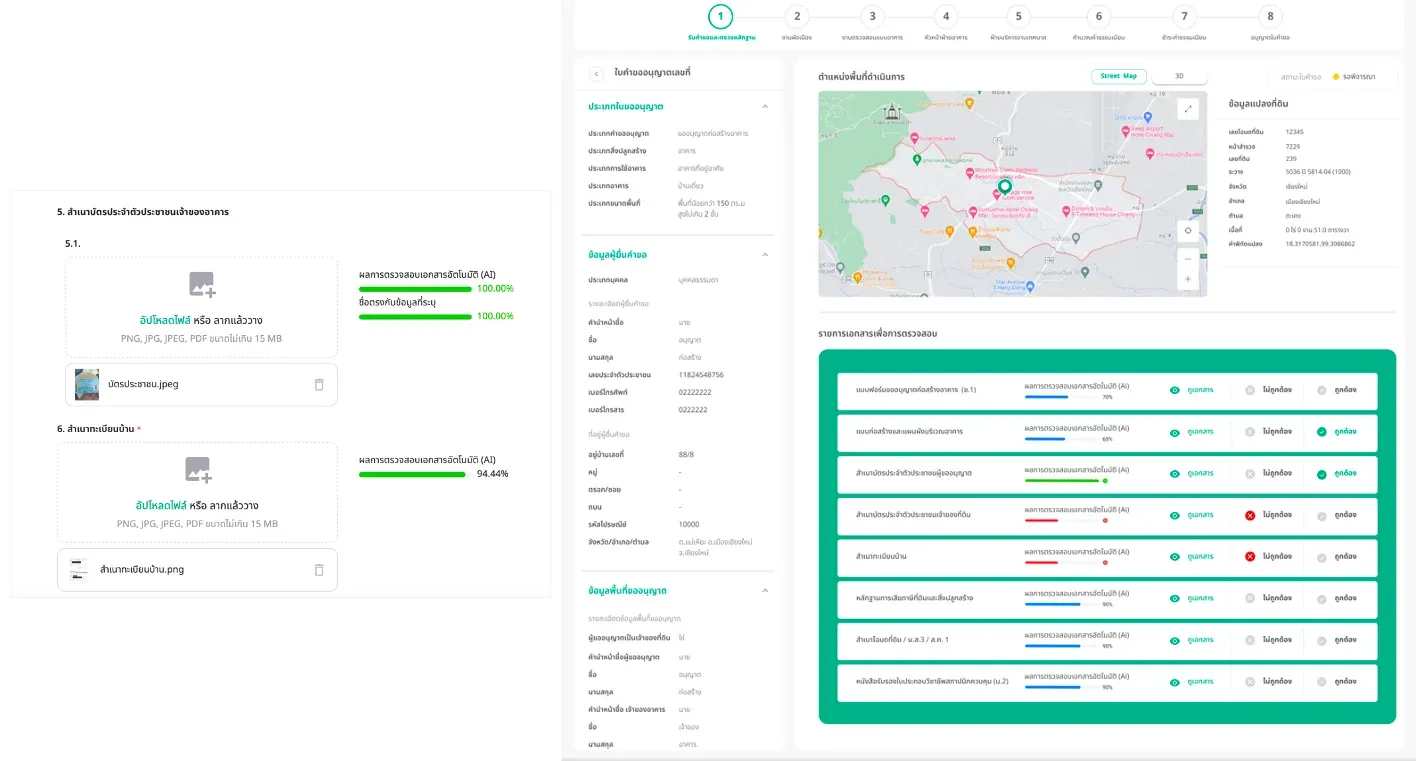The image size is (1416, 761).
Task: Mark สำเนาทะเบียนบ้าน document as ไม่ถูกต้อง
Action: point(1268,556)
